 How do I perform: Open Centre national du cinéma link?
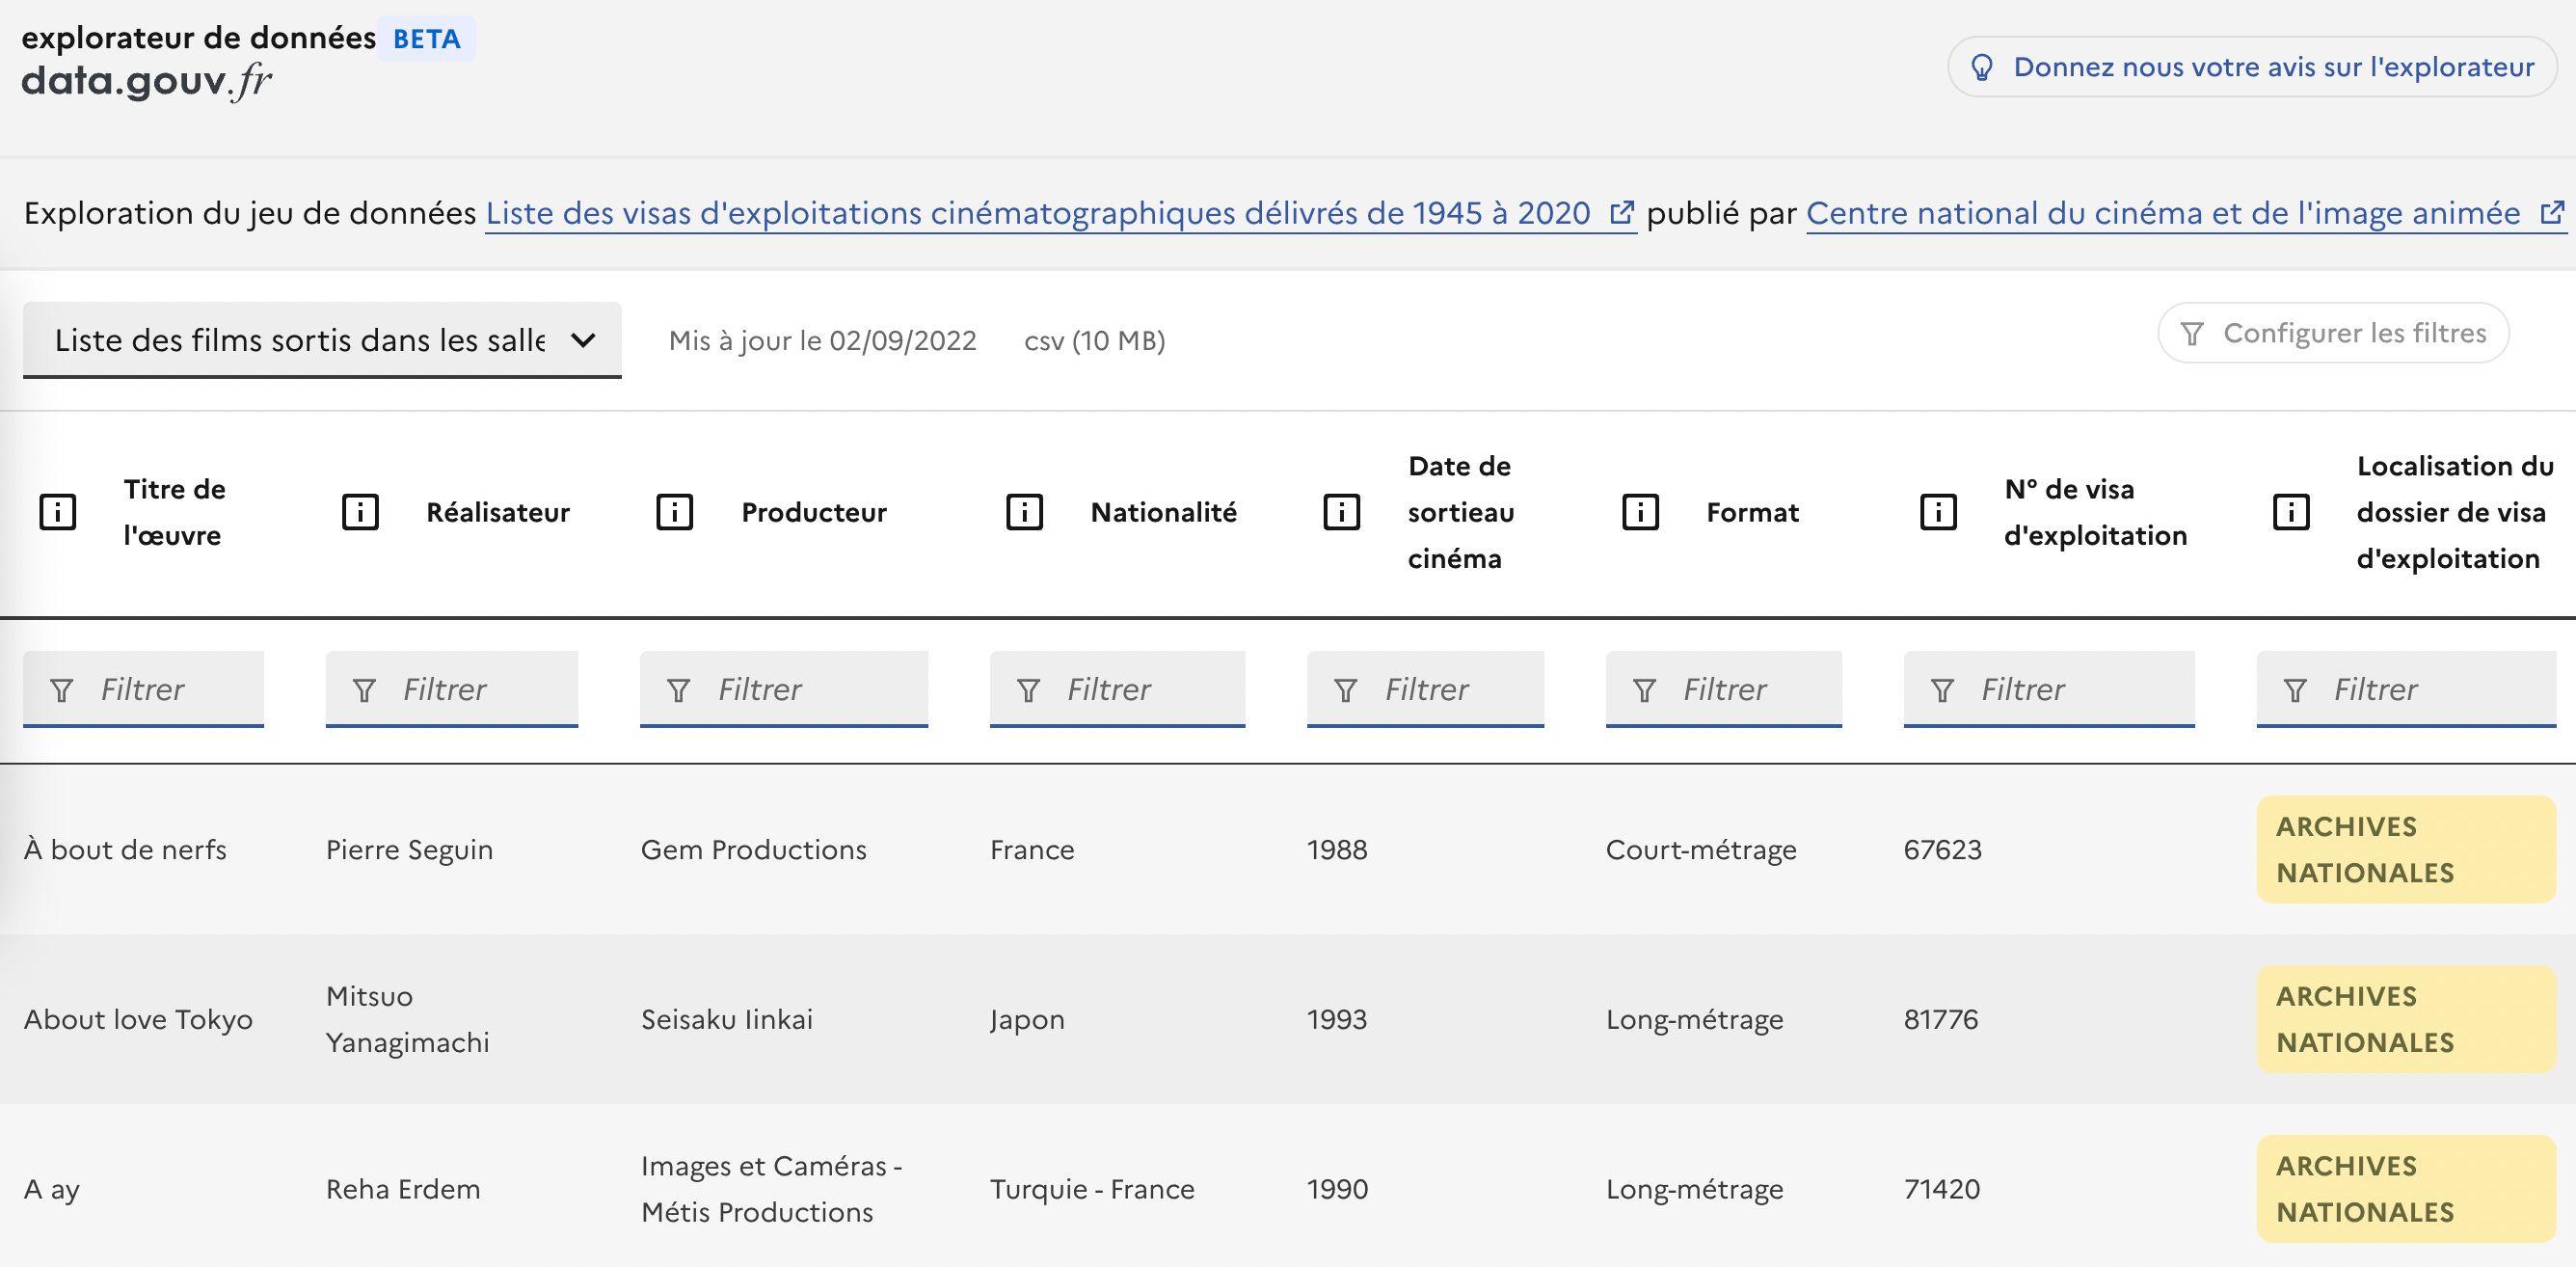click(x=2162, y=213)
